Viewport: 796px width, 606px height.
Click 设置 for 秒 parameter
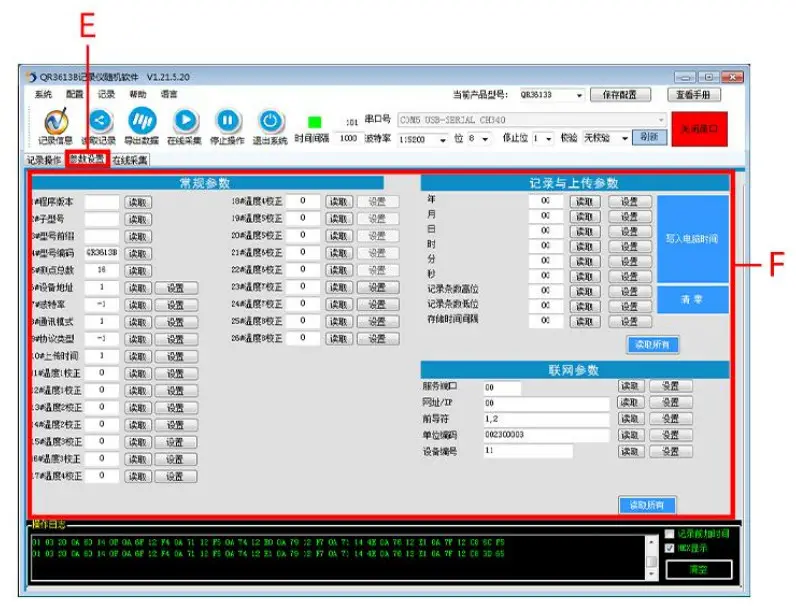(x=629, y=277)
